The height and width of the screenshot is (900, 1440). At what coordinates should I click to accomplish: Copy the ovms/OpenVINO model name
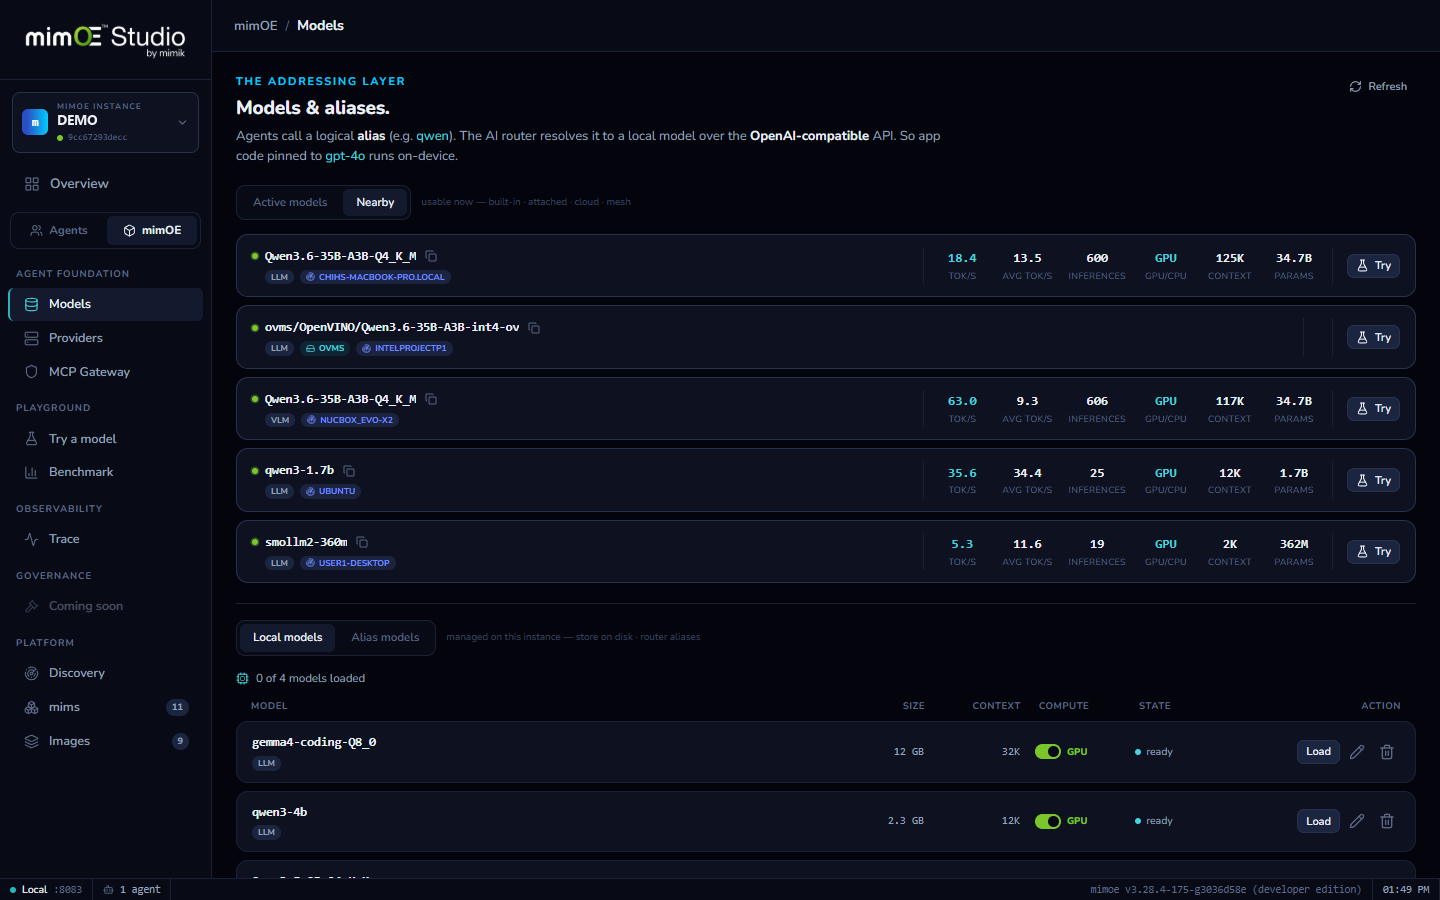(x=534, y=328)
